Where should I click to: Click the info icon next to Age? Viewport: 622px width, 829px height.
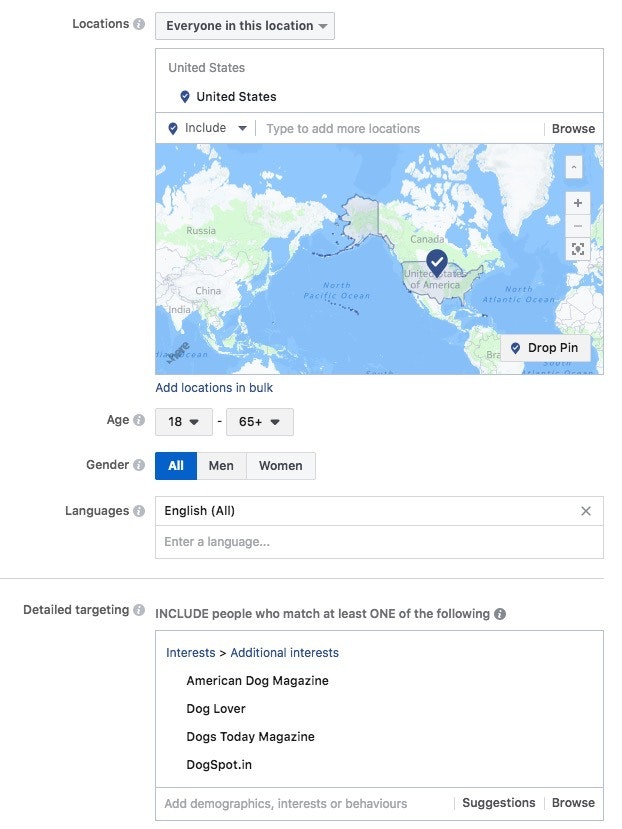tap(139, 421)
